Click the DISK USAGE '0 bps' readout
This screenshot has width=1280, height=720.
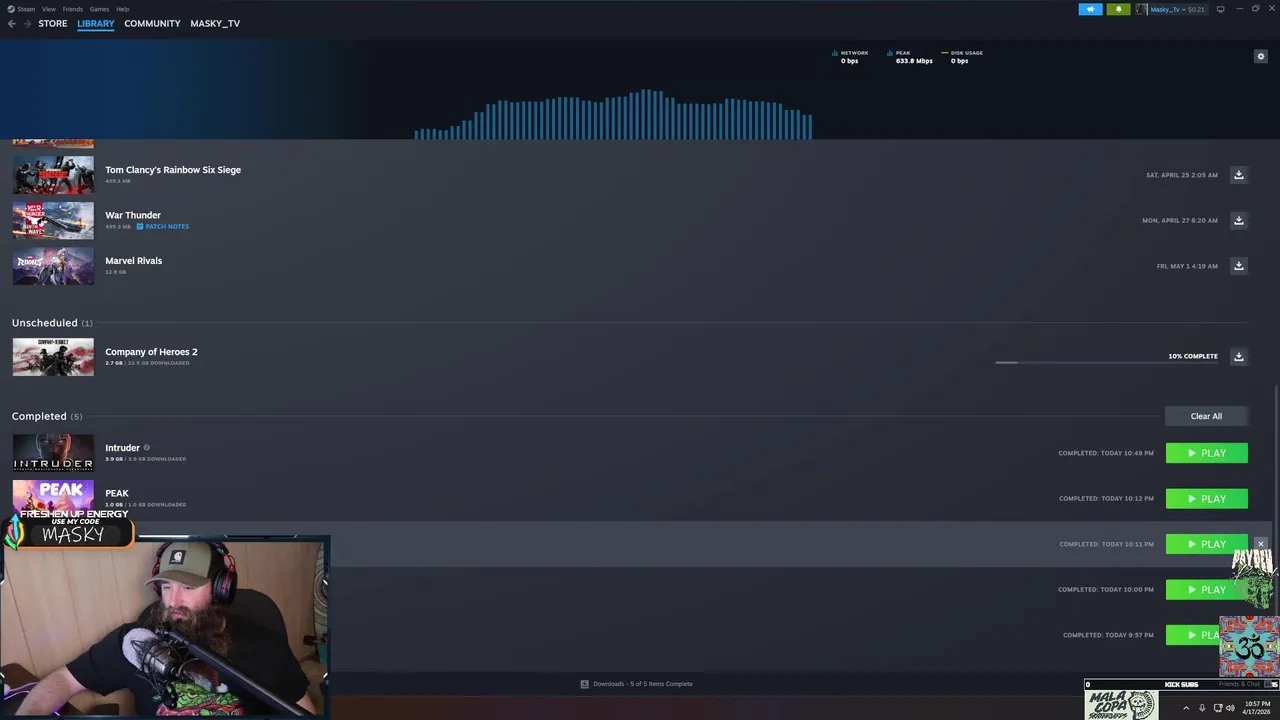959,61
